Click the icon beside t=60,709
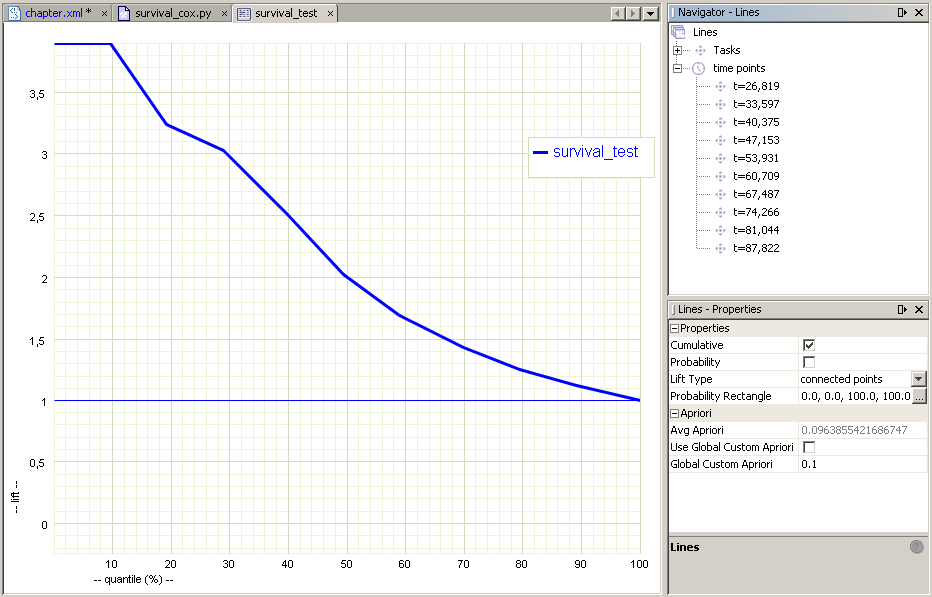The width and height of the screenshot is (932, 597). (x=720, y=176)
